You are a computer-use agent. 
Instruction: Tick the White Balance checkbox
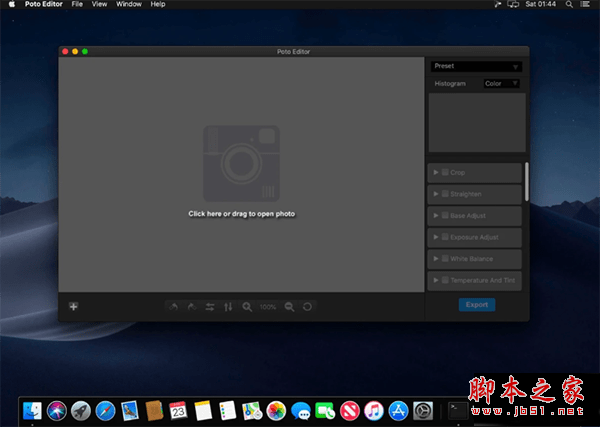click(445, 260)
